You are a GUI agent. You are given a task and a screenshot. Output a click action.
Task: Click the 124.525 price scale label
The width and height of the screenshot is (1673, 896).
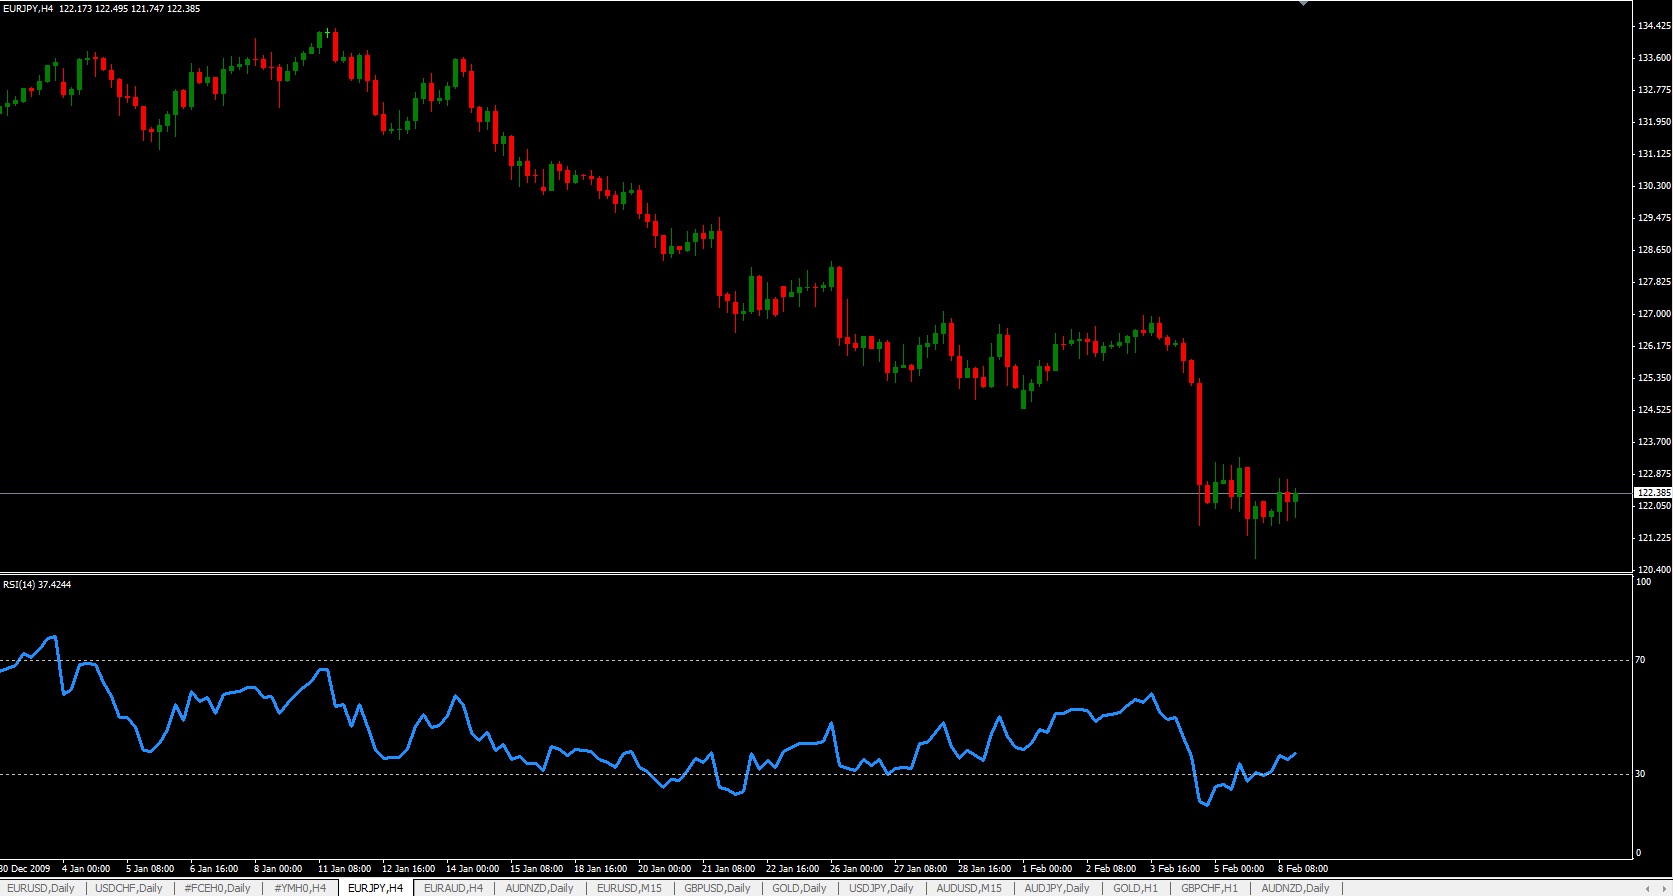pos(1654,410)
